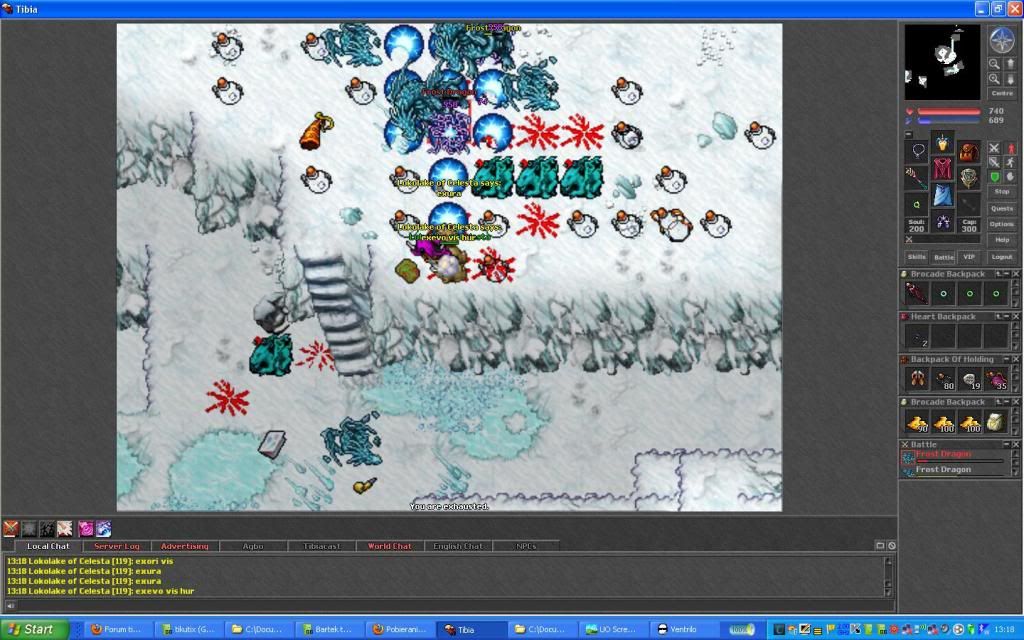Switch to the Server Log tab
The width and height of the screenshot is (1024, 640).
pyautogui.click(x=117, y=546)
